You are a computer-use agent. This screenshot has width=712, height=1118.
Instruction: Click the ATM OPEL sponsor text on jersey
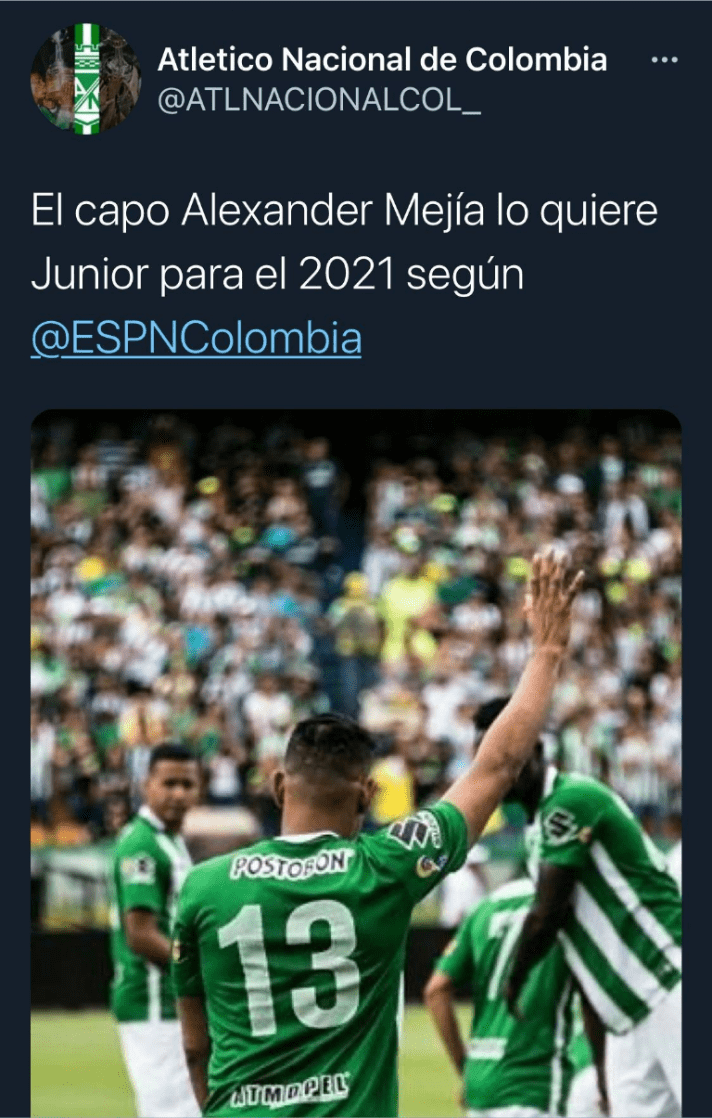290,1091
